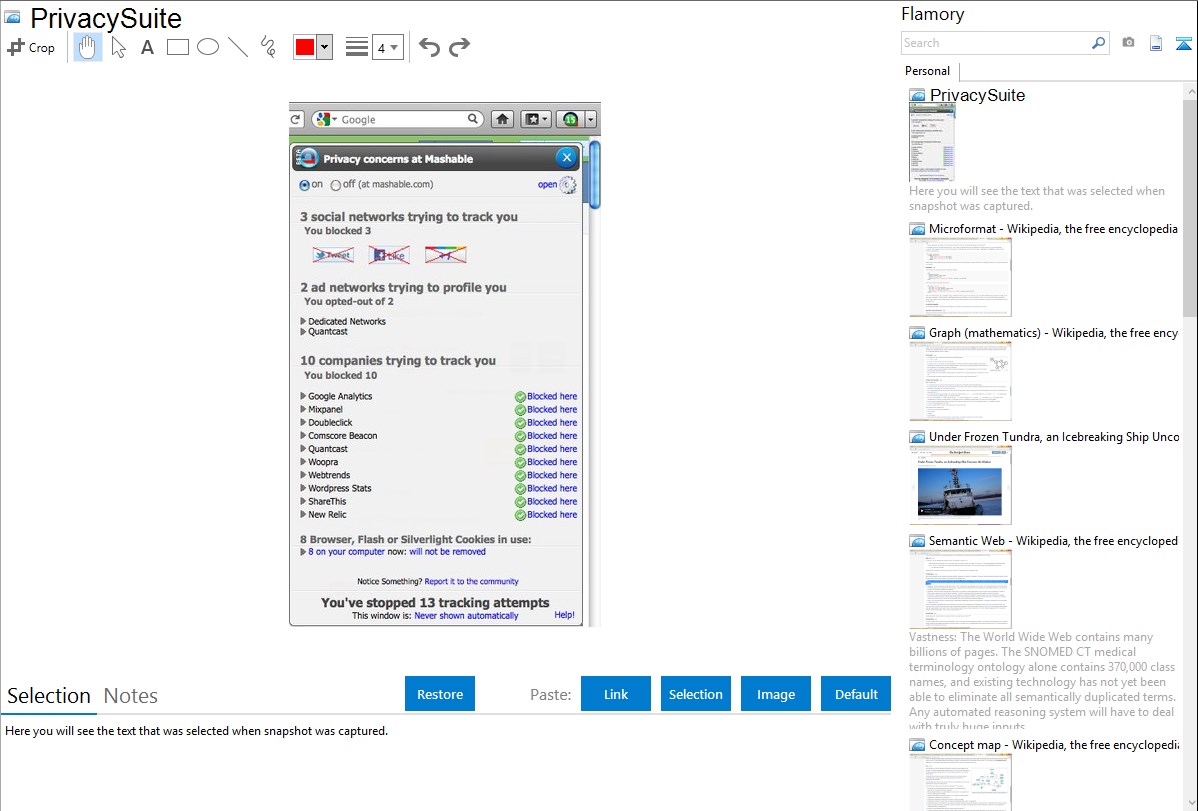1198x811 pixels.
Task: Click the red color swatch
Action: coord(305,47)
